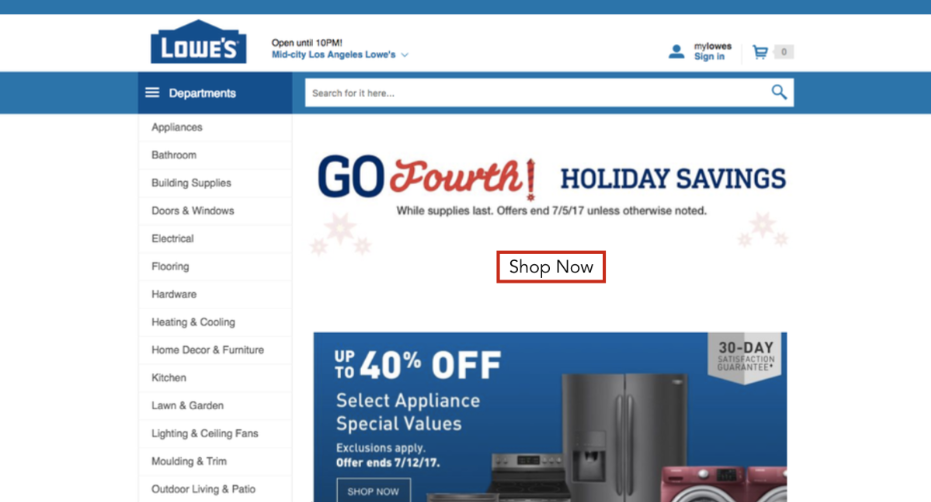931x502 pixels.
Task: Open Heating & Cooling department
Action: pos(194,322)
